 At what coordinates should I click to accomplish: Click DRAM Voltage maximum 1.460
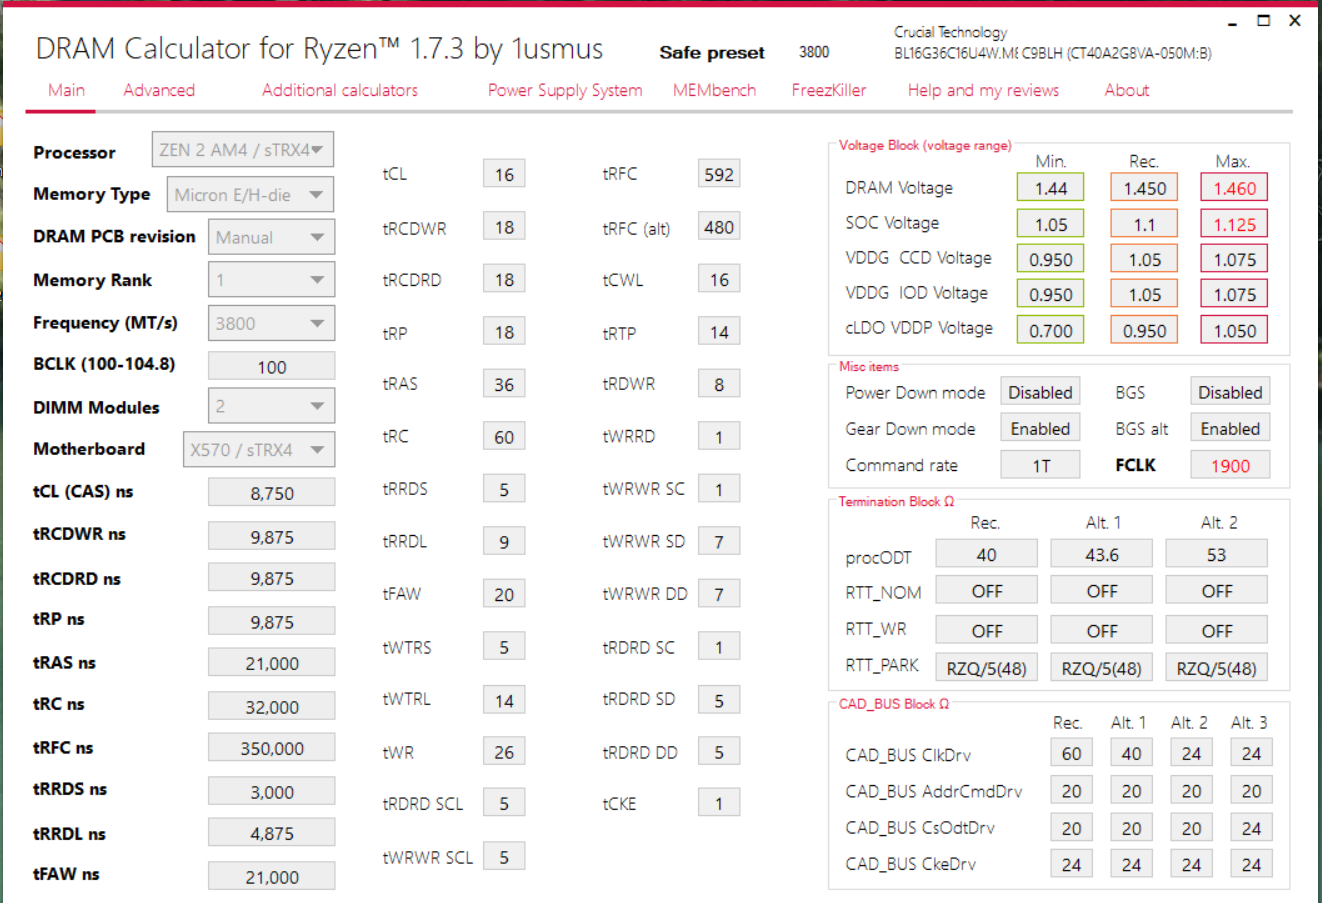[x=1234, y=188]
